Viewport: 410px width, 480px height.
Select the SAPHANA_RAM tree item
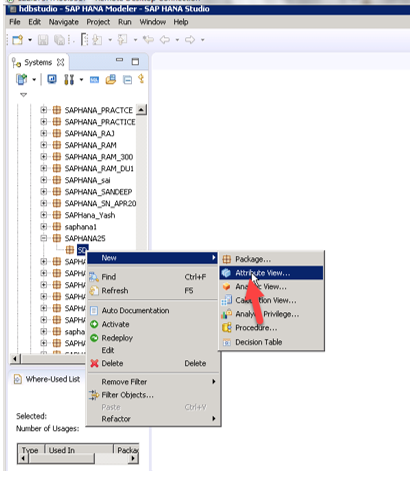tap(90, 145)
